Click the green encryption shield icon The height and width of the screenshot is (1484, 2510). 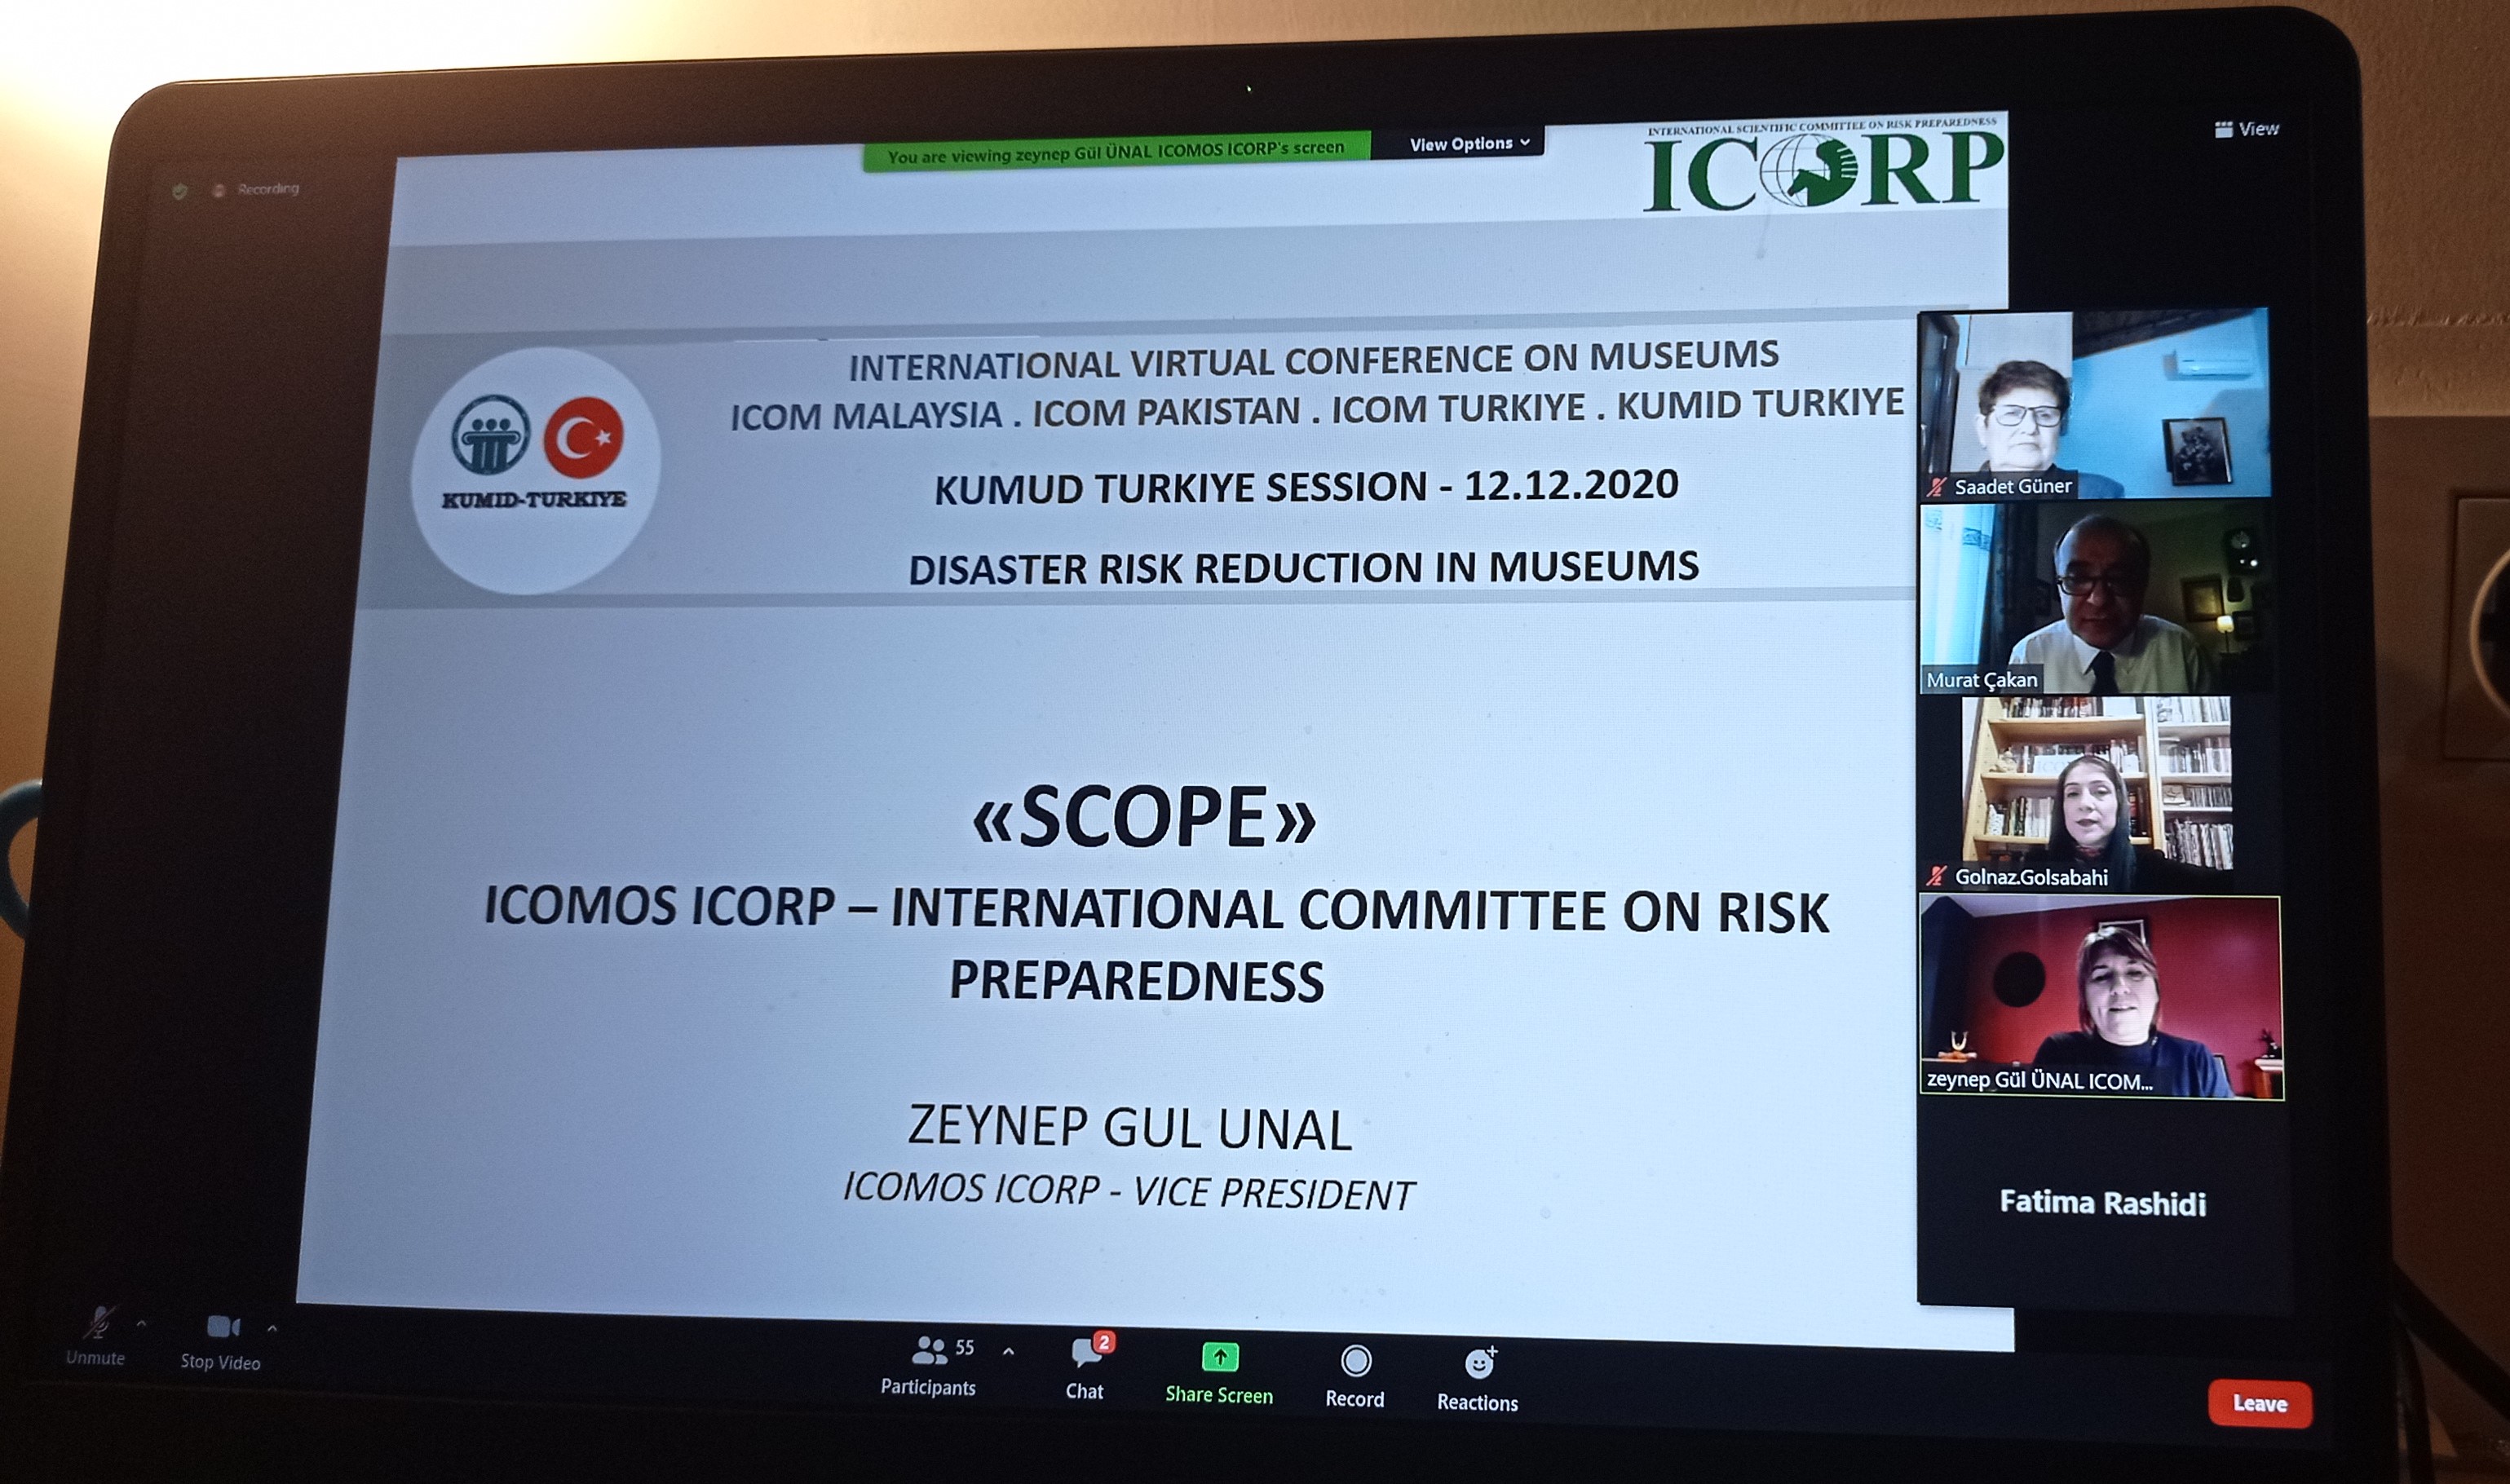tap(179, 191)
